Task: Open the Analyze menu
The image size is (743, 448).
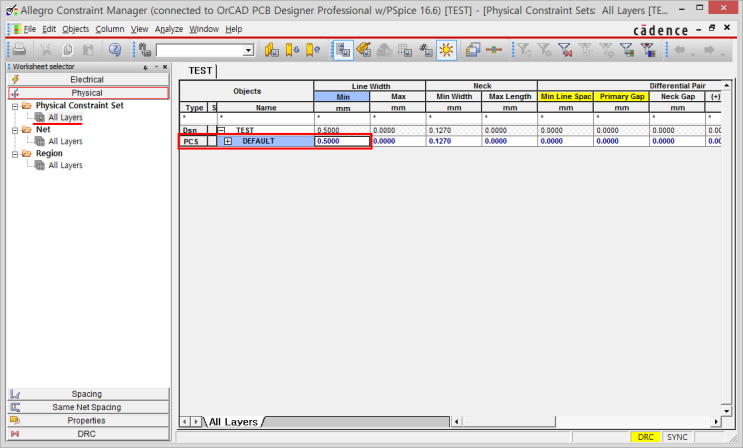Action: click(x=169, y=29)
